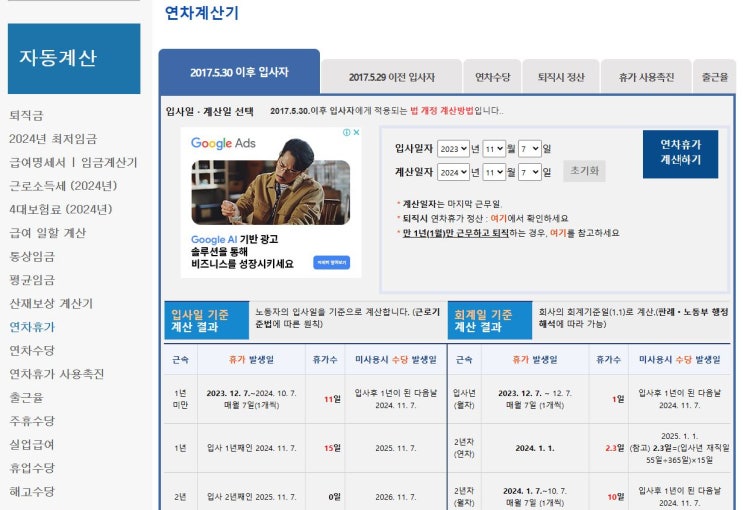Viewport: 743px width, 510px height.
Task: Open 산재보상 계산기 in the sidebar
Action: [x=51, y=303]
